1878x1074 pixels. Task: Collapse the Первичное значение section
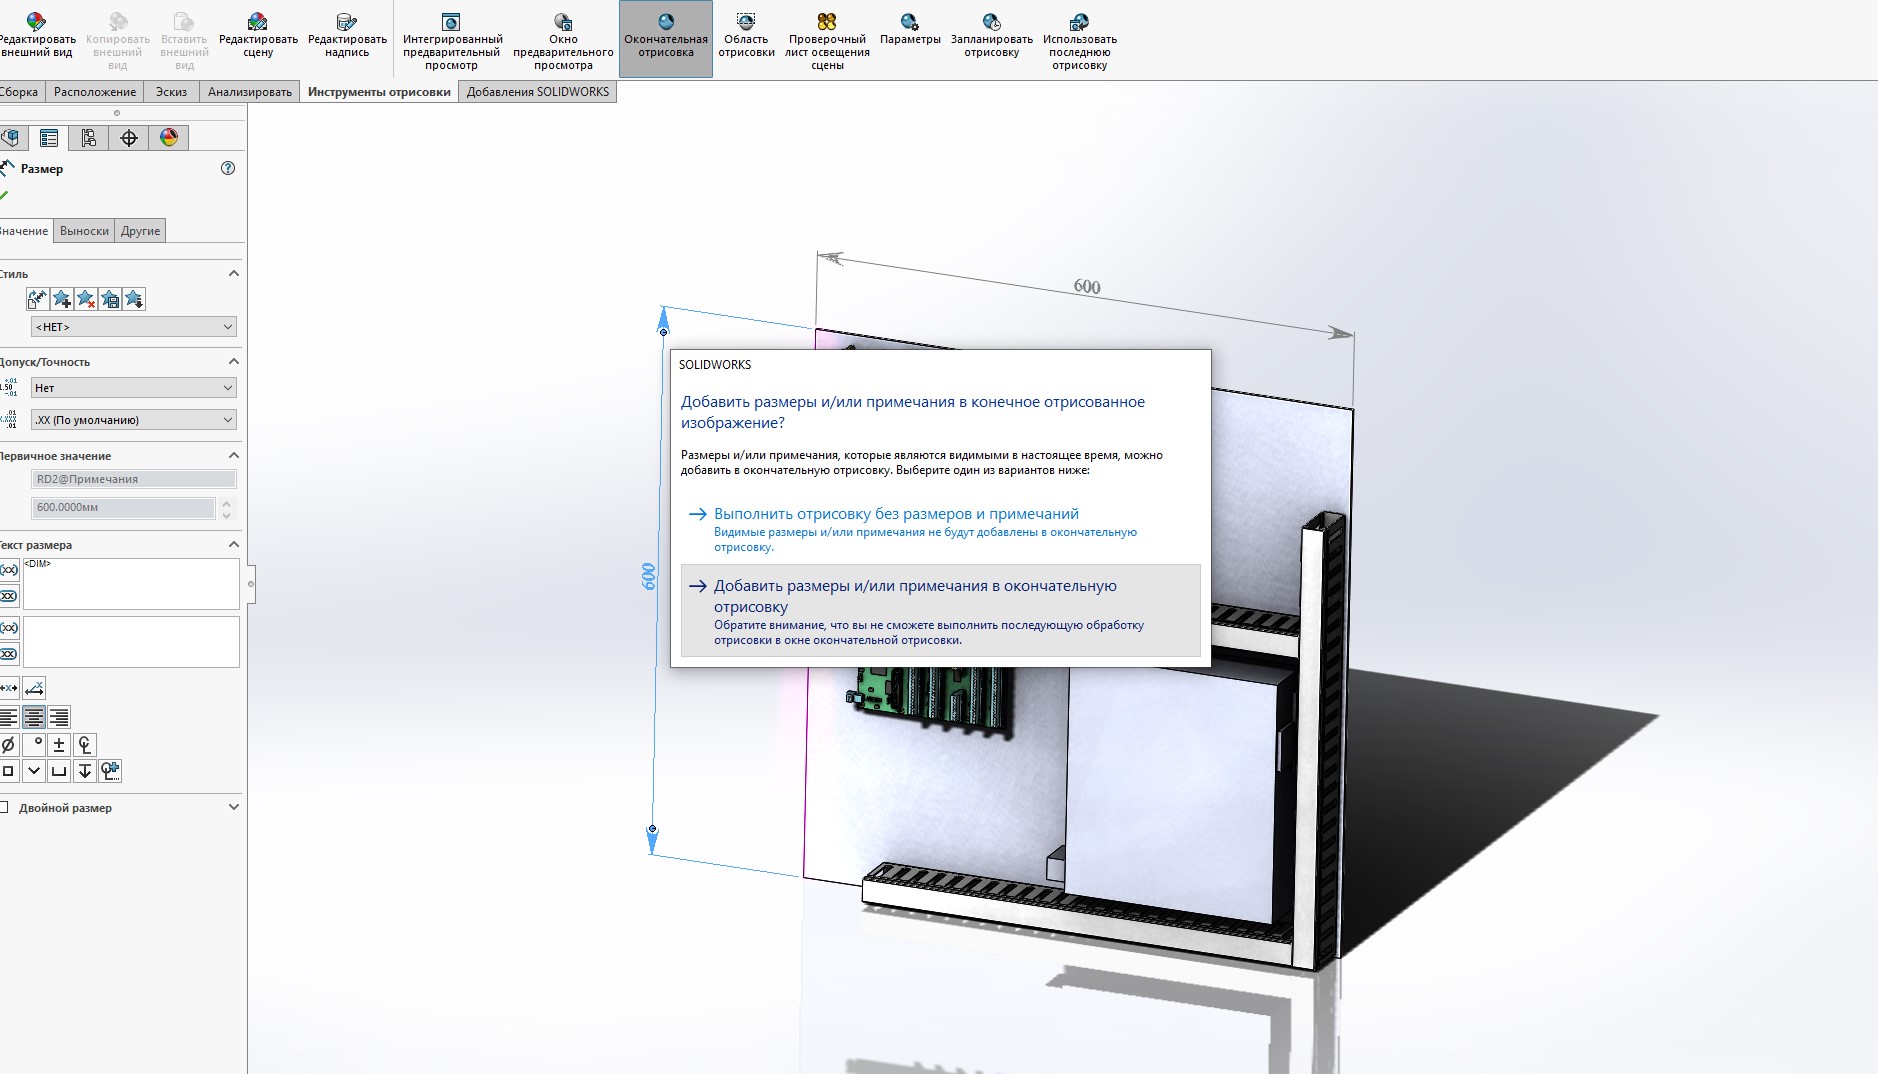tap(234, 455)
